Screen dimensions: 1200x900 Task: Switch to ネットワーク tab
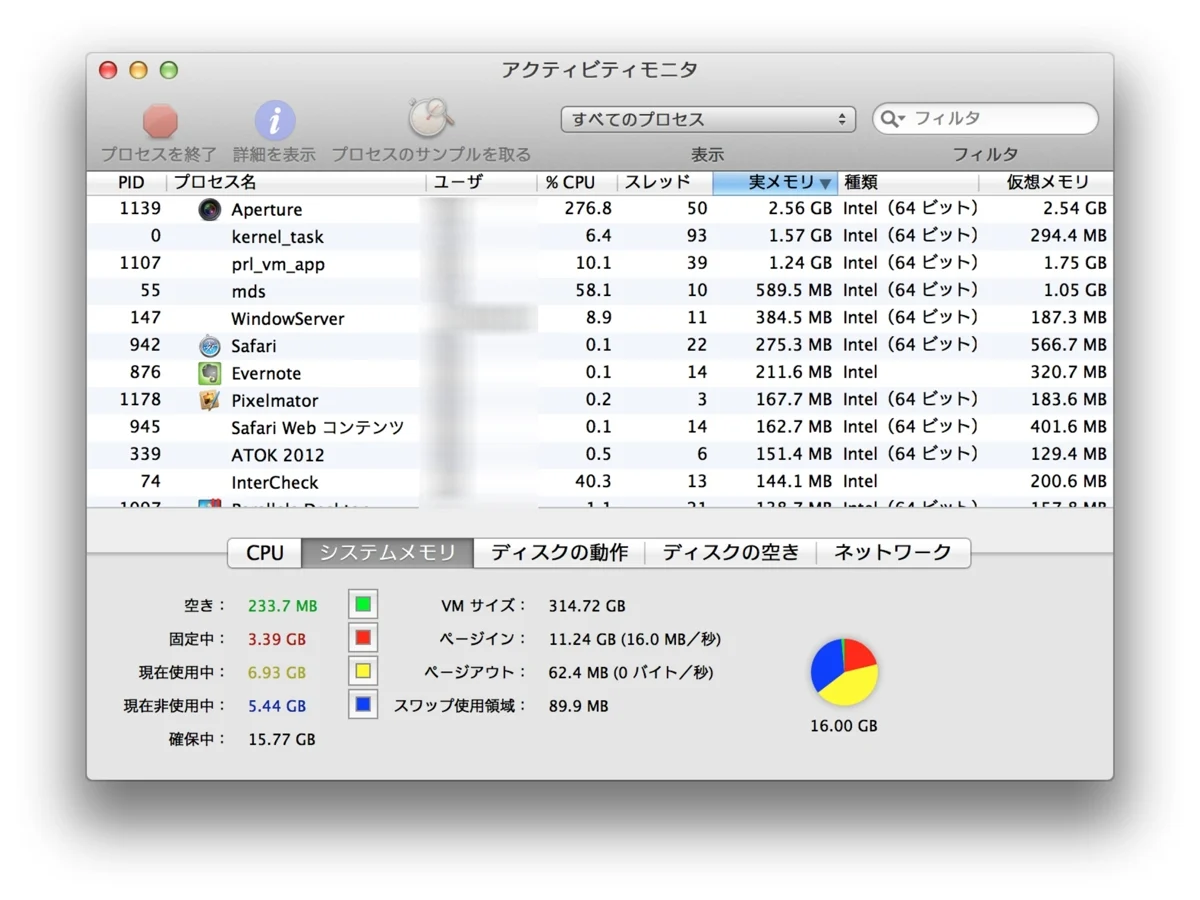893,553
